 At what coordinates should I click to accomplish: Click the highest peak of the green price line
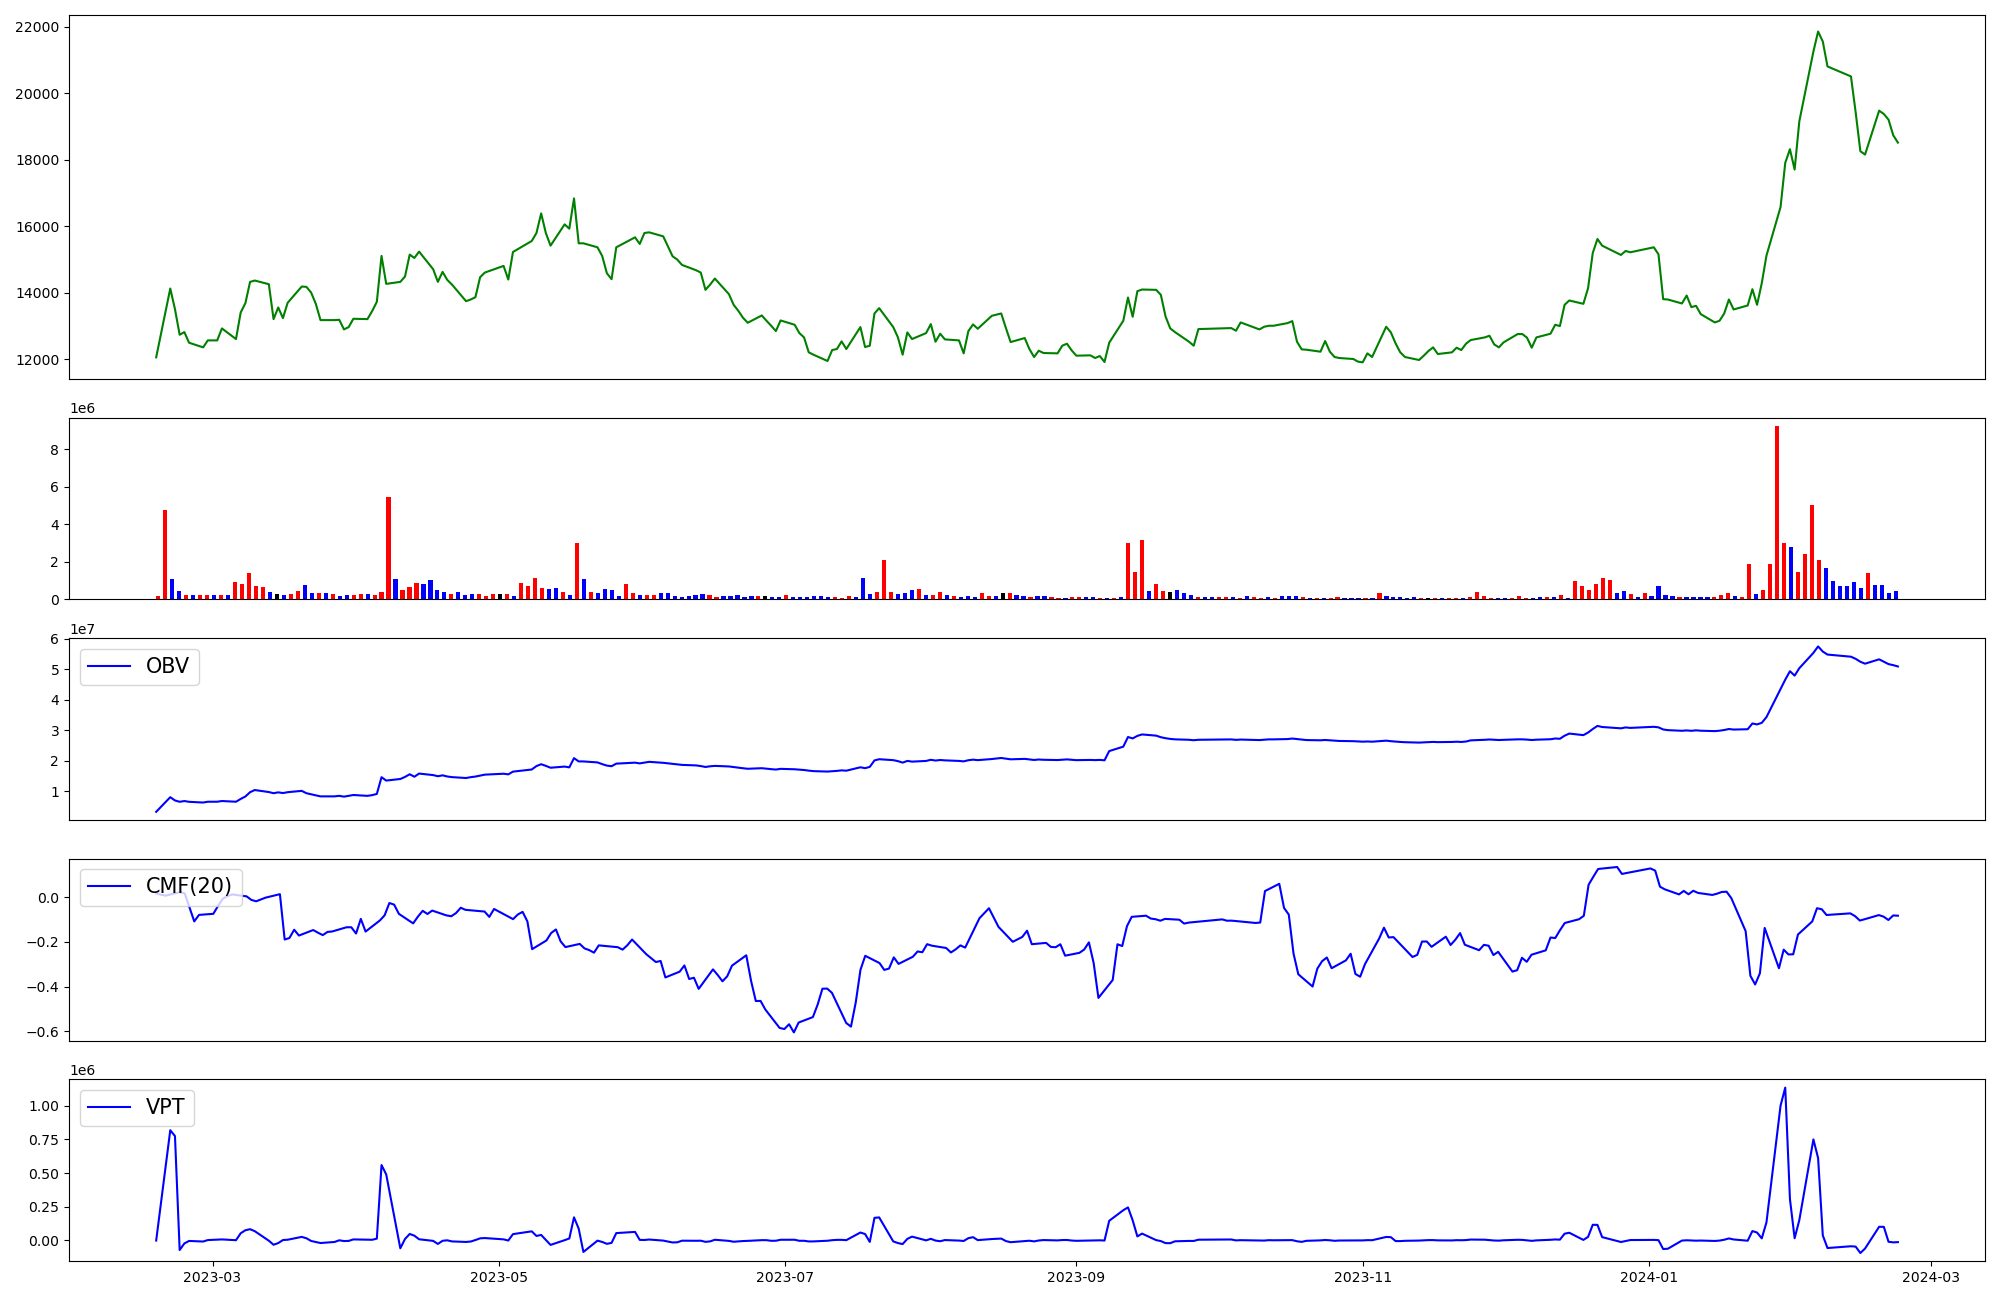pyautogui.click(x=1818, y=32)
